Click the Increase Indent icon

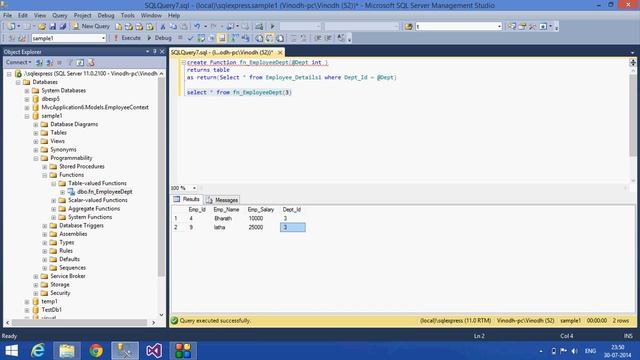[329, 38]
